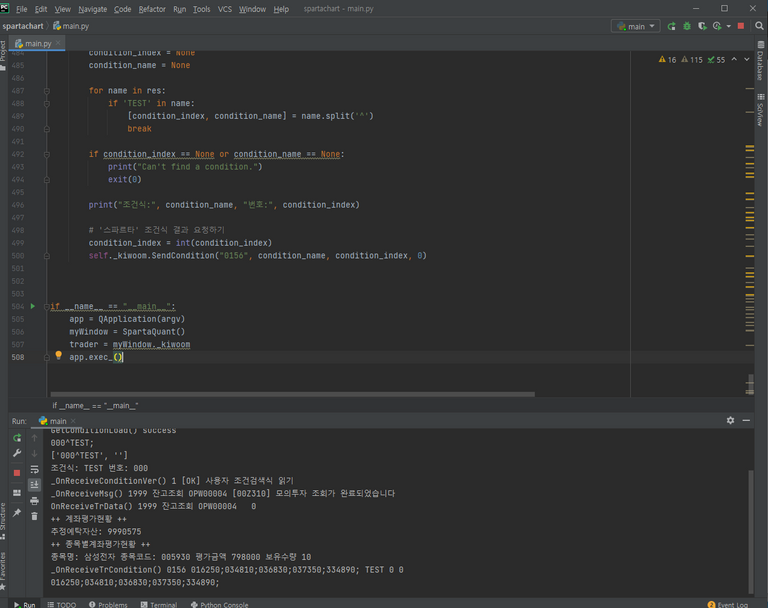Open the Database tool window
The height and width of the screenshot is (608, 768).
click(761, 60)
